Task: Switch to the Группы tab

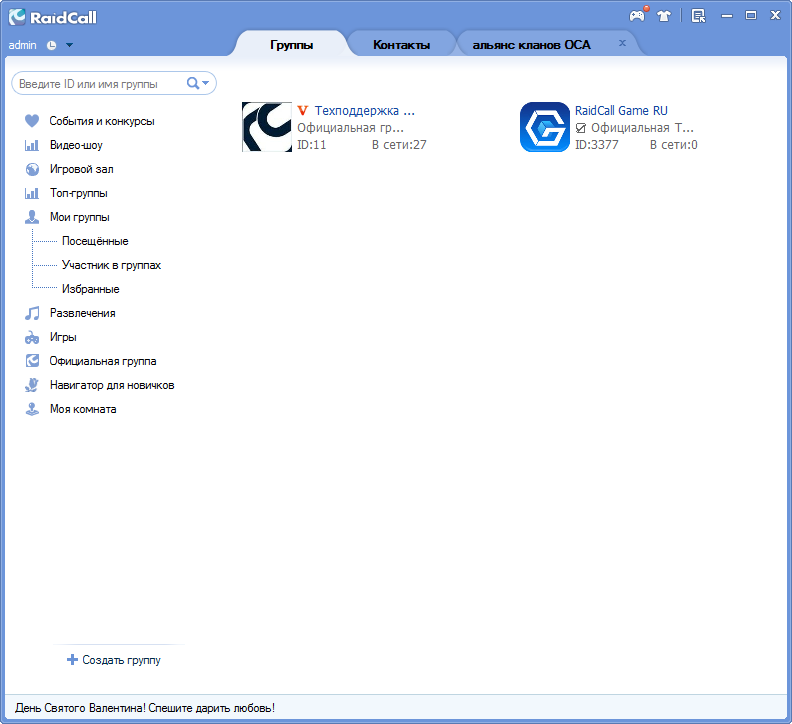Action: click(x=291, y=44)
